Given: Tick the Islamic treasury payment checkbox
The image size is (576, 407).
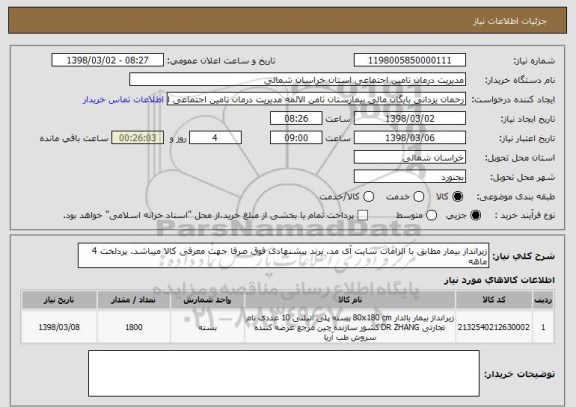Looking at the screenshot, I should pos(363,216).
